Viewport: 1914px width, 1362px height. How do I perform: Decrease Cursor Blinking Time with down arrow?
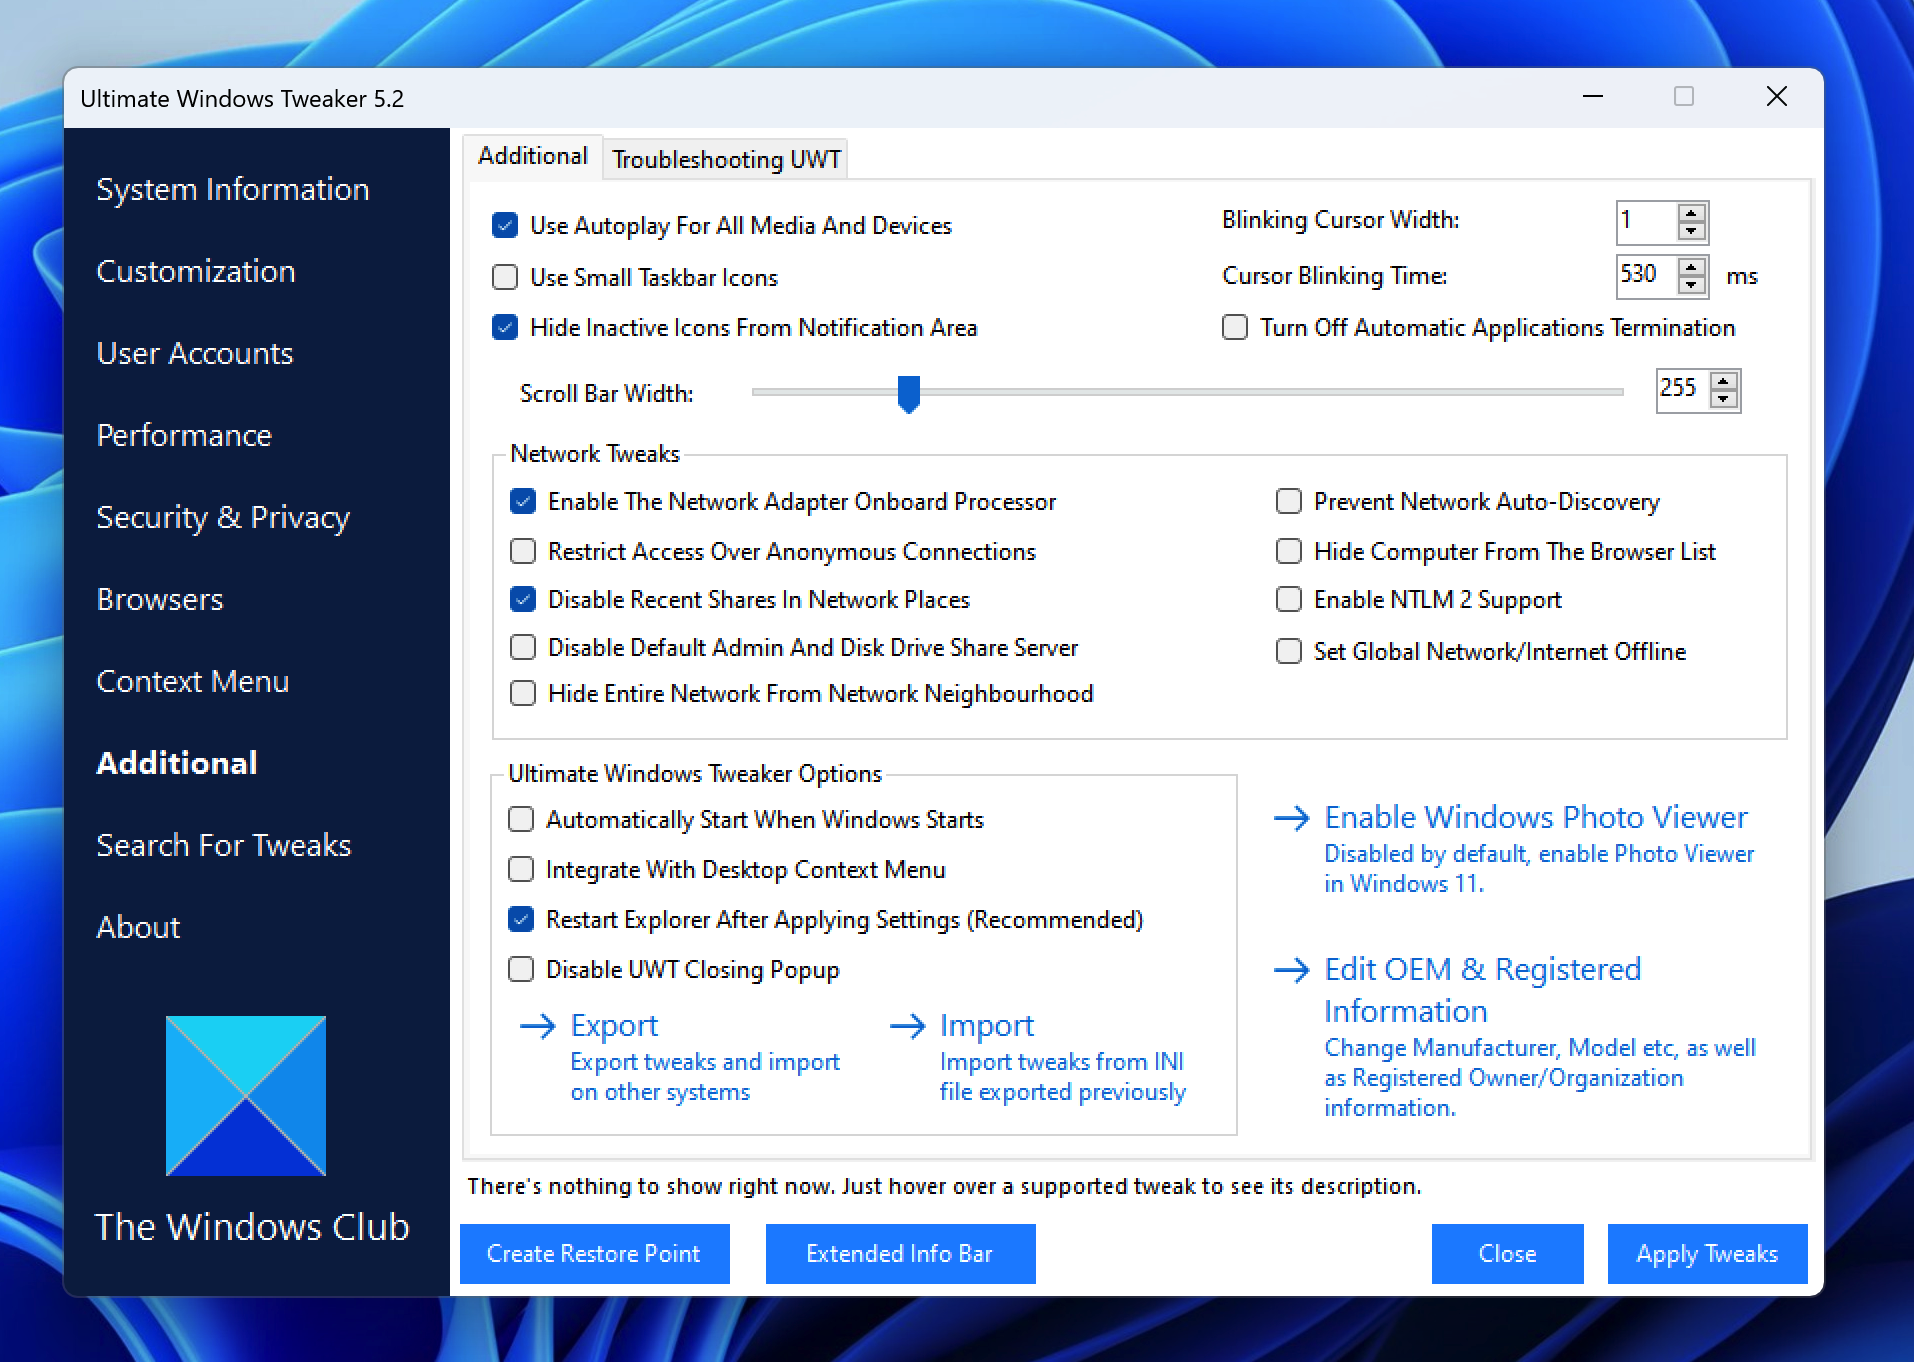click(1691, 285)
